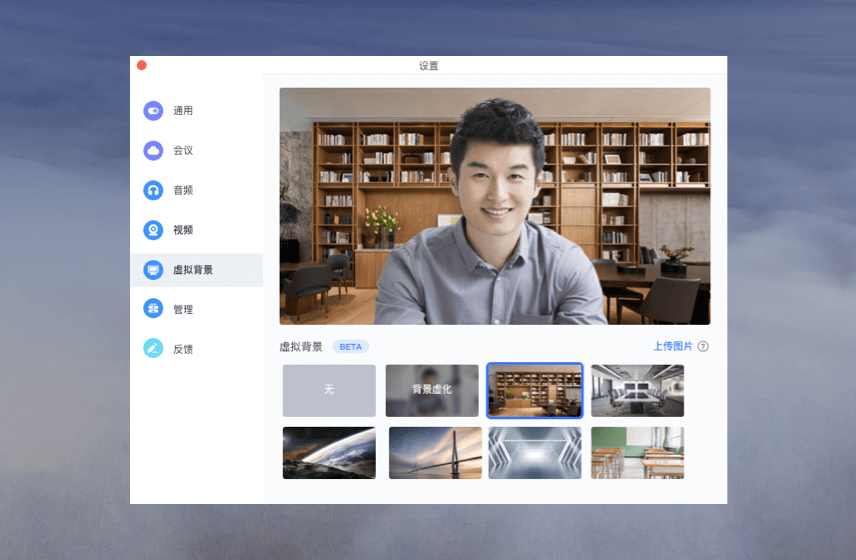Open the 通用 settings tab
This screenshot has width=856, height=560.
[183, 111]
